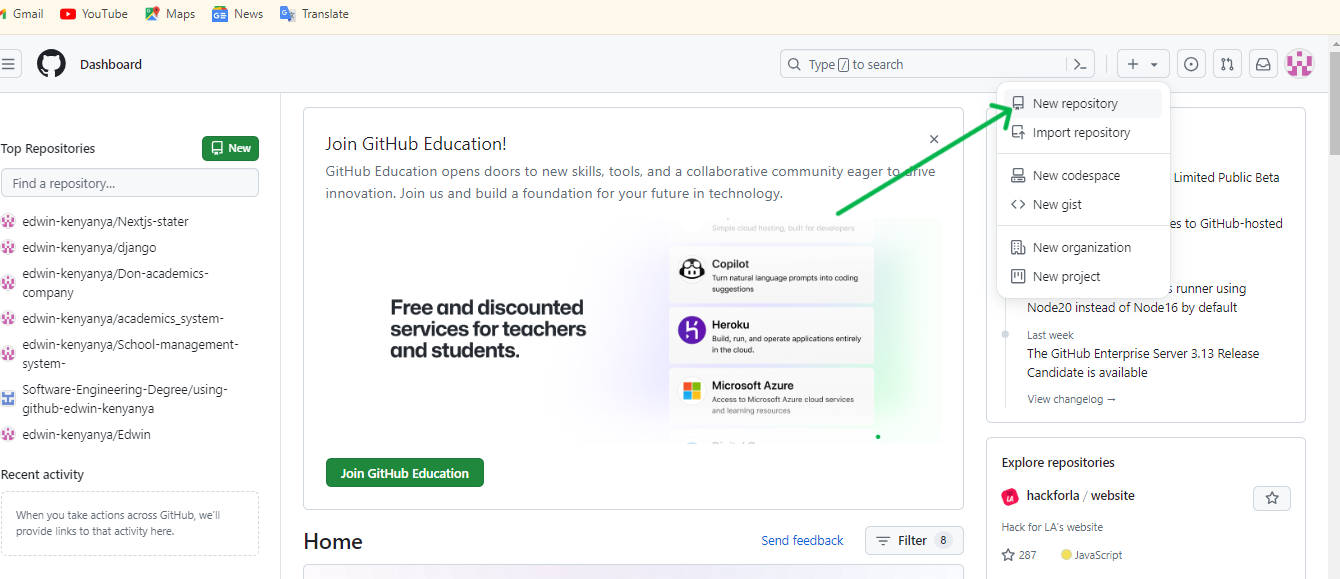Choose Import repository menu item
Image resolution: width=1340 pixels, height=579 pixels.
click(x=1083, y=133)
